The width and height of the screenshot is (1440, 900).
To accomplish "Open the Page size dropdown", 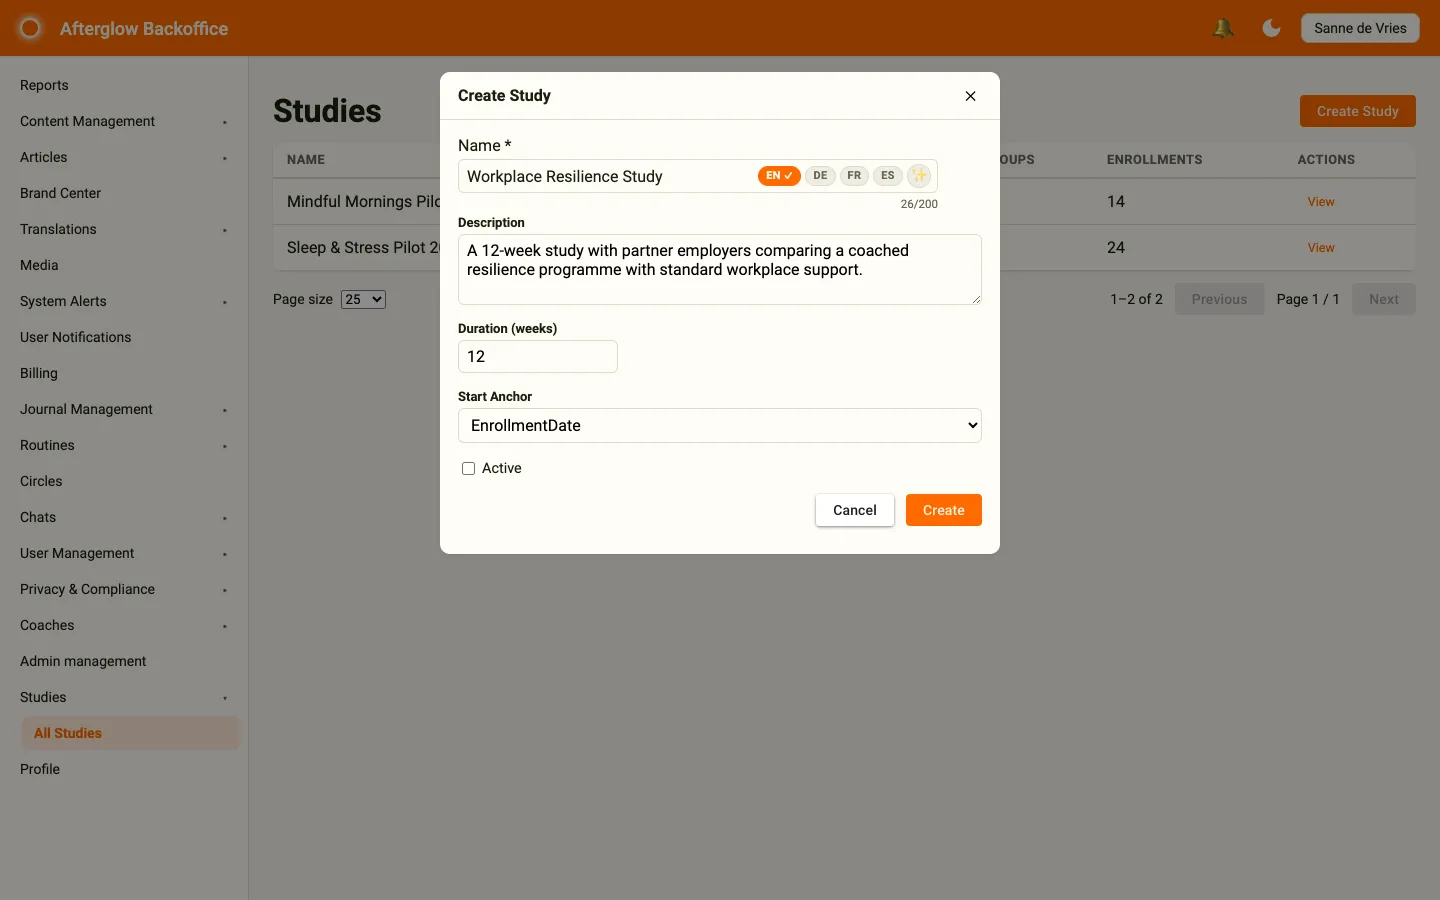I will [363, 299].
